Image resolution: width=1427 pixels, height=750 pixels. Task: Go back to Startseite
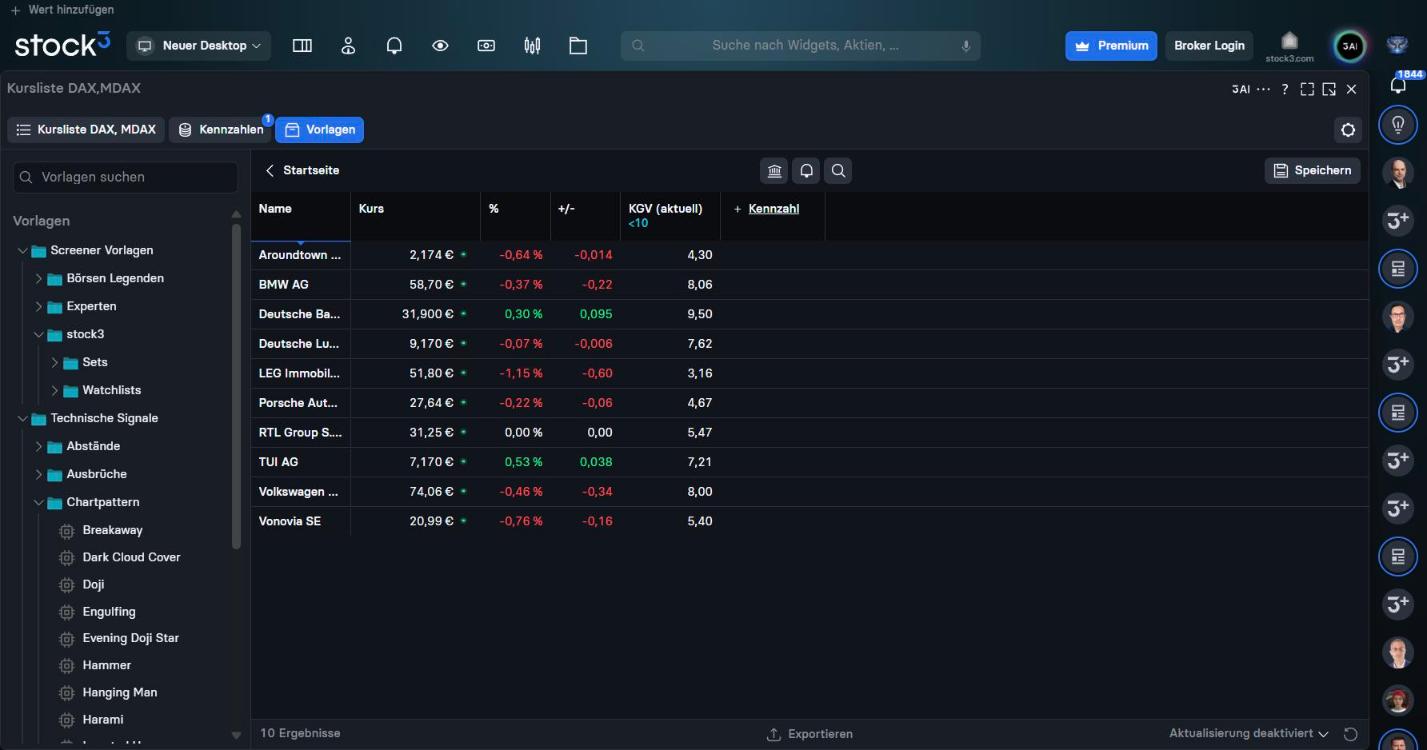pos(302,171)
